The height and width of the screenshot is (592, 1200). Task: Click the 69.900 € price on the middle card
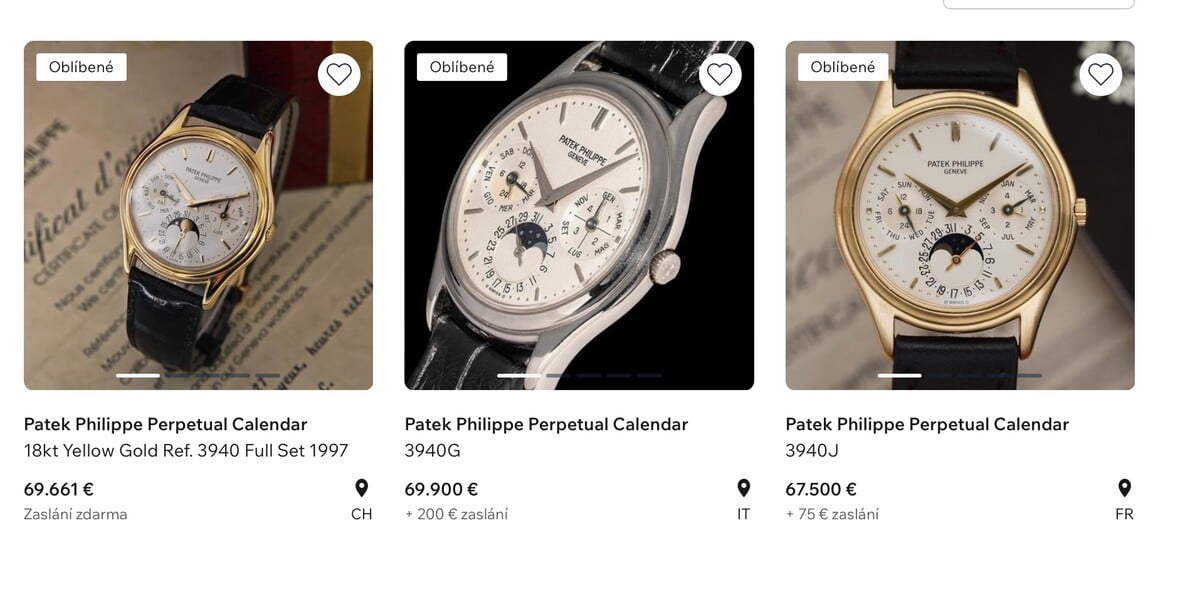[441, 489]
